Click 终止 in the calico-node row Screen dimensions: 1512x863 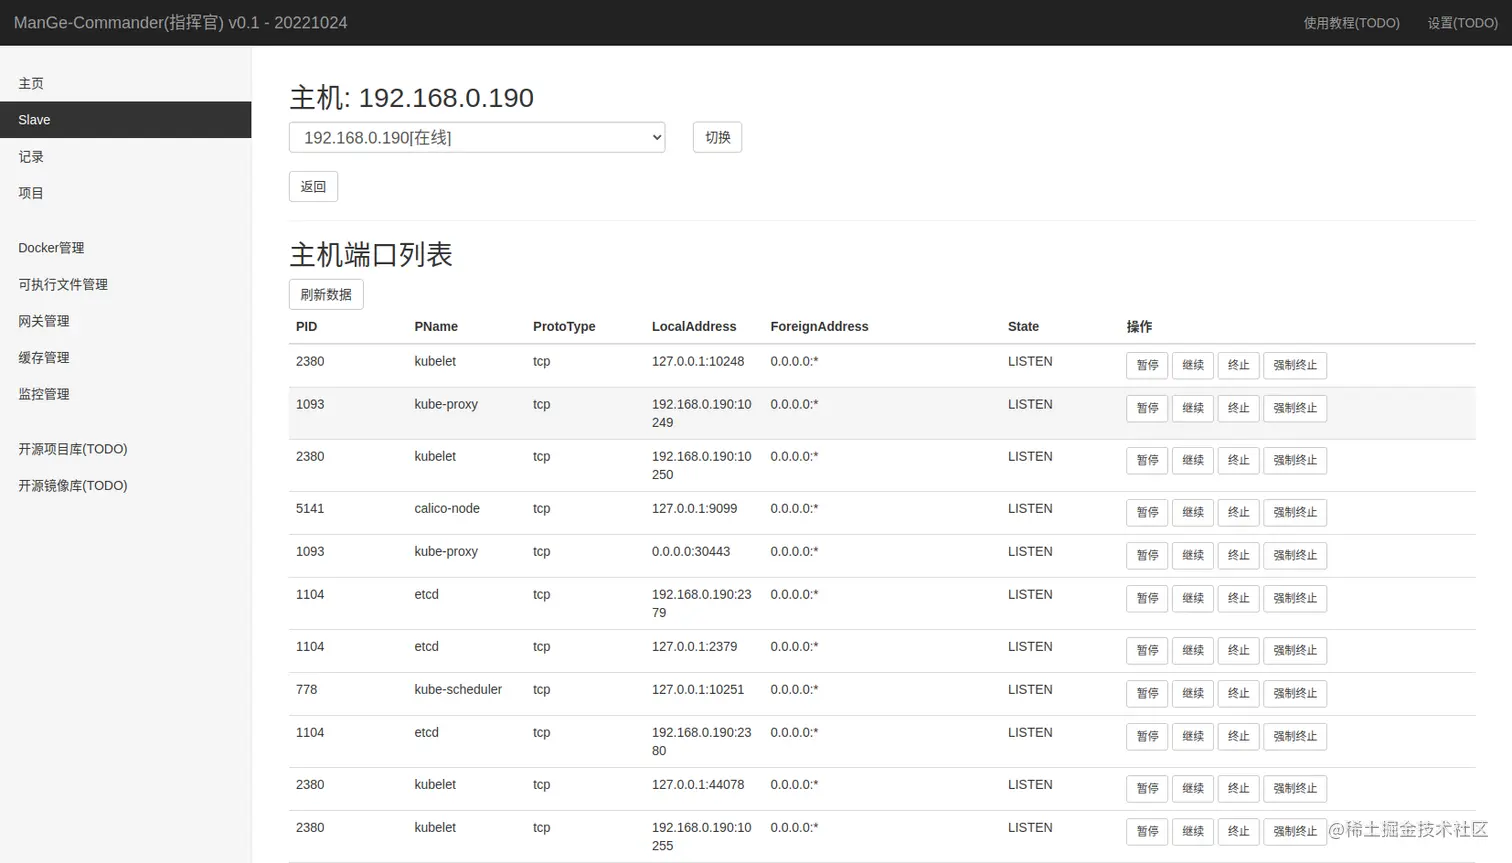1239,512
